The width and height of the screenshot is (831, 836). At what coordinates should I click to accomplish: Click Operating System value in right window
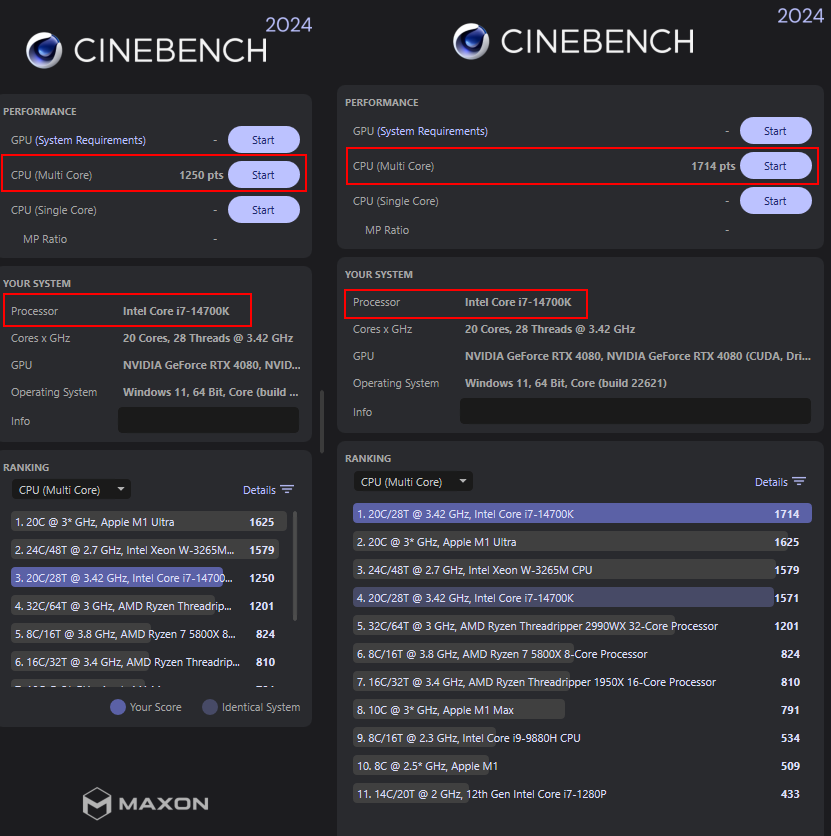point(566,383)
